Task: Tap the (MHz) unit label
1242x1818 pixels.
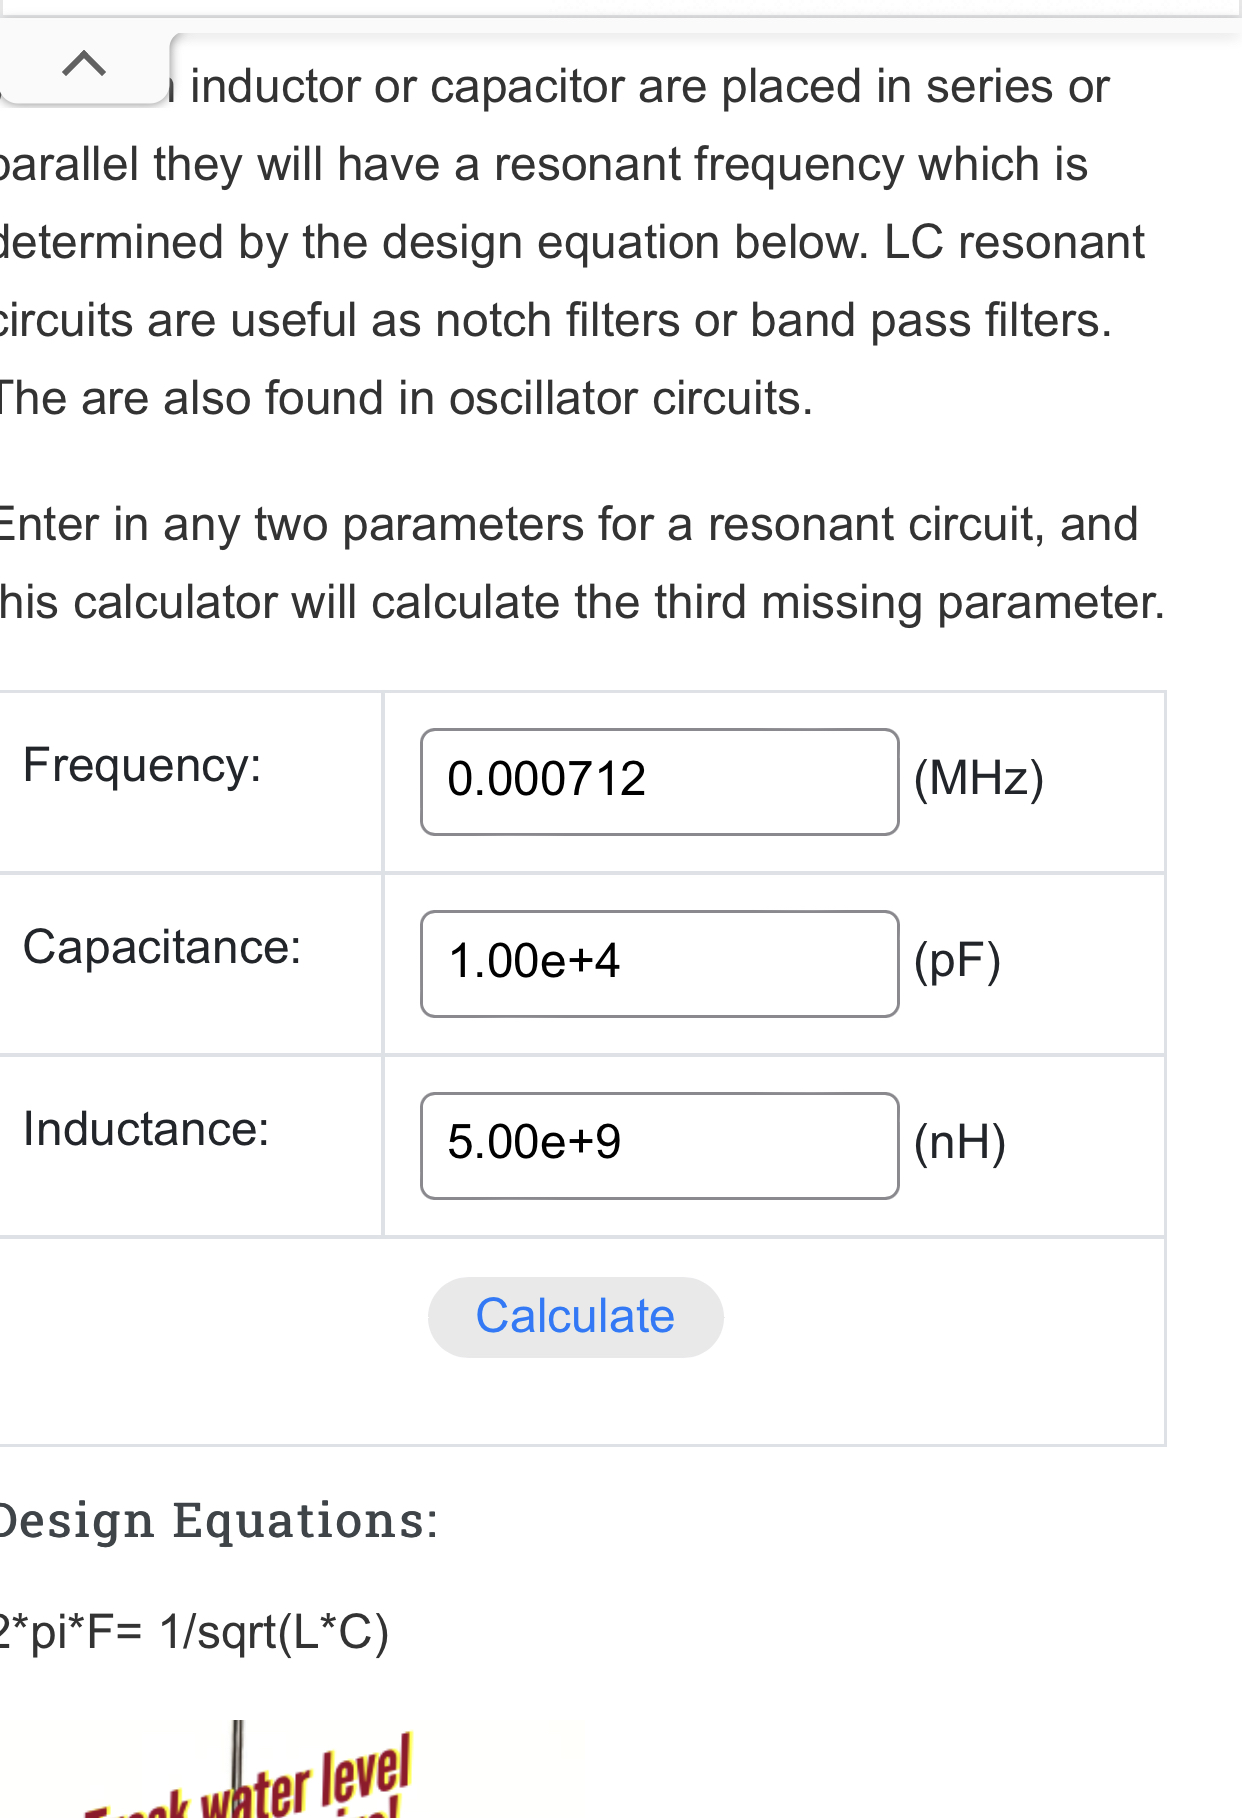Action: click(979, 779)
